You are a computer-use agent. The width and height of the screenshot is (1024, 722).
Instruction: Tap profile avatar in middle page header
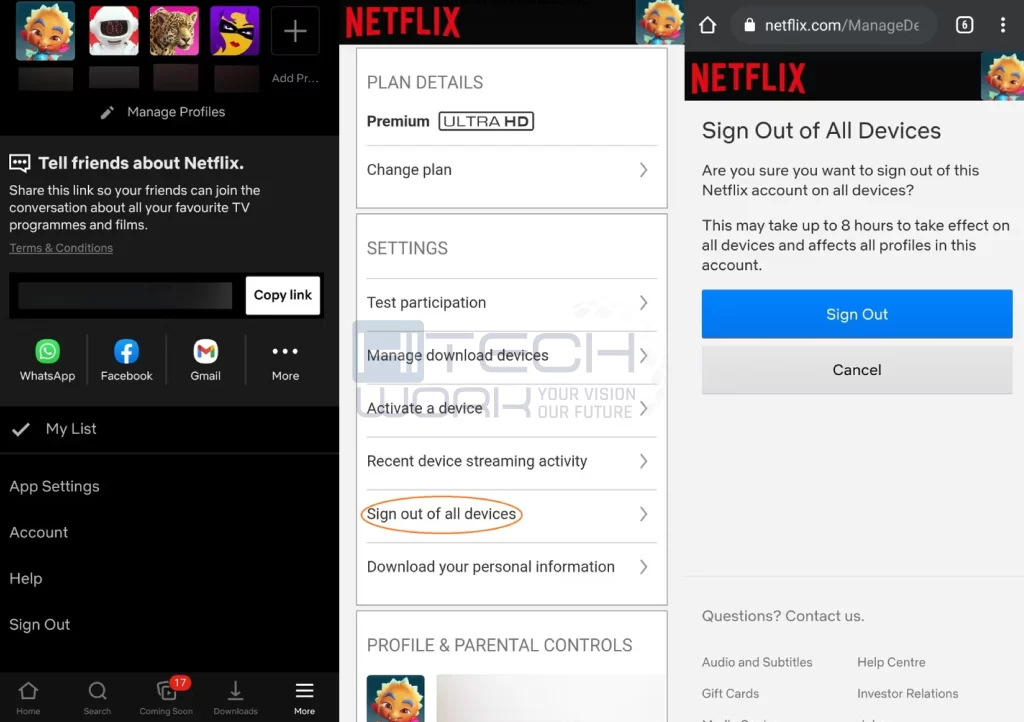(x=660, y=22)
